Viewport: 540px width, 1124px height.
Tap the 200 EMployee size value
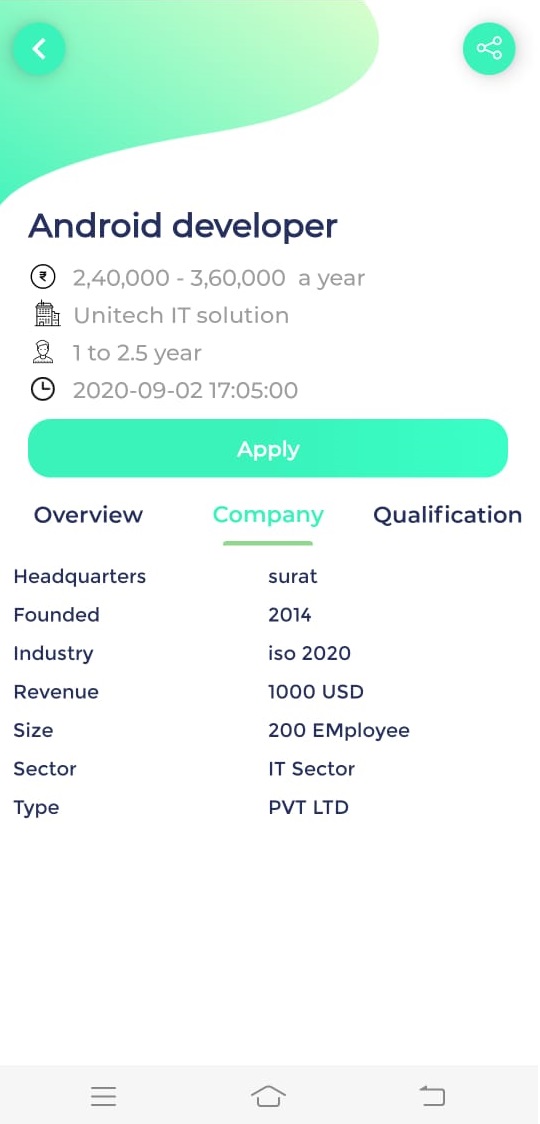[339, 730]
